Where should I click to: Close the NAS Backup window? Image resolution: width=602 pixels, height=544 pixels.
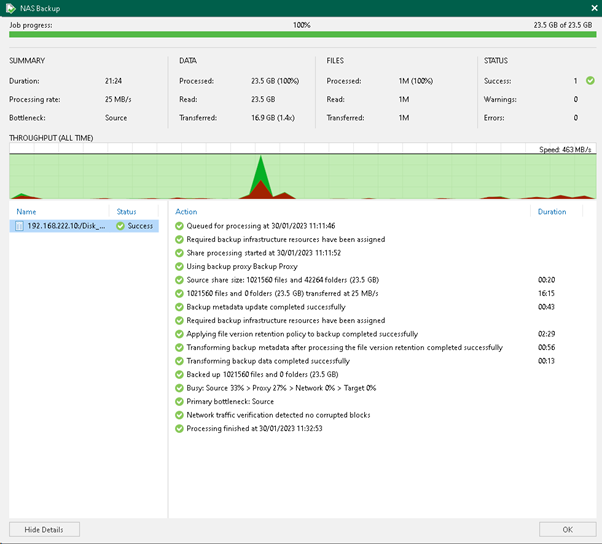coord(594,8)
